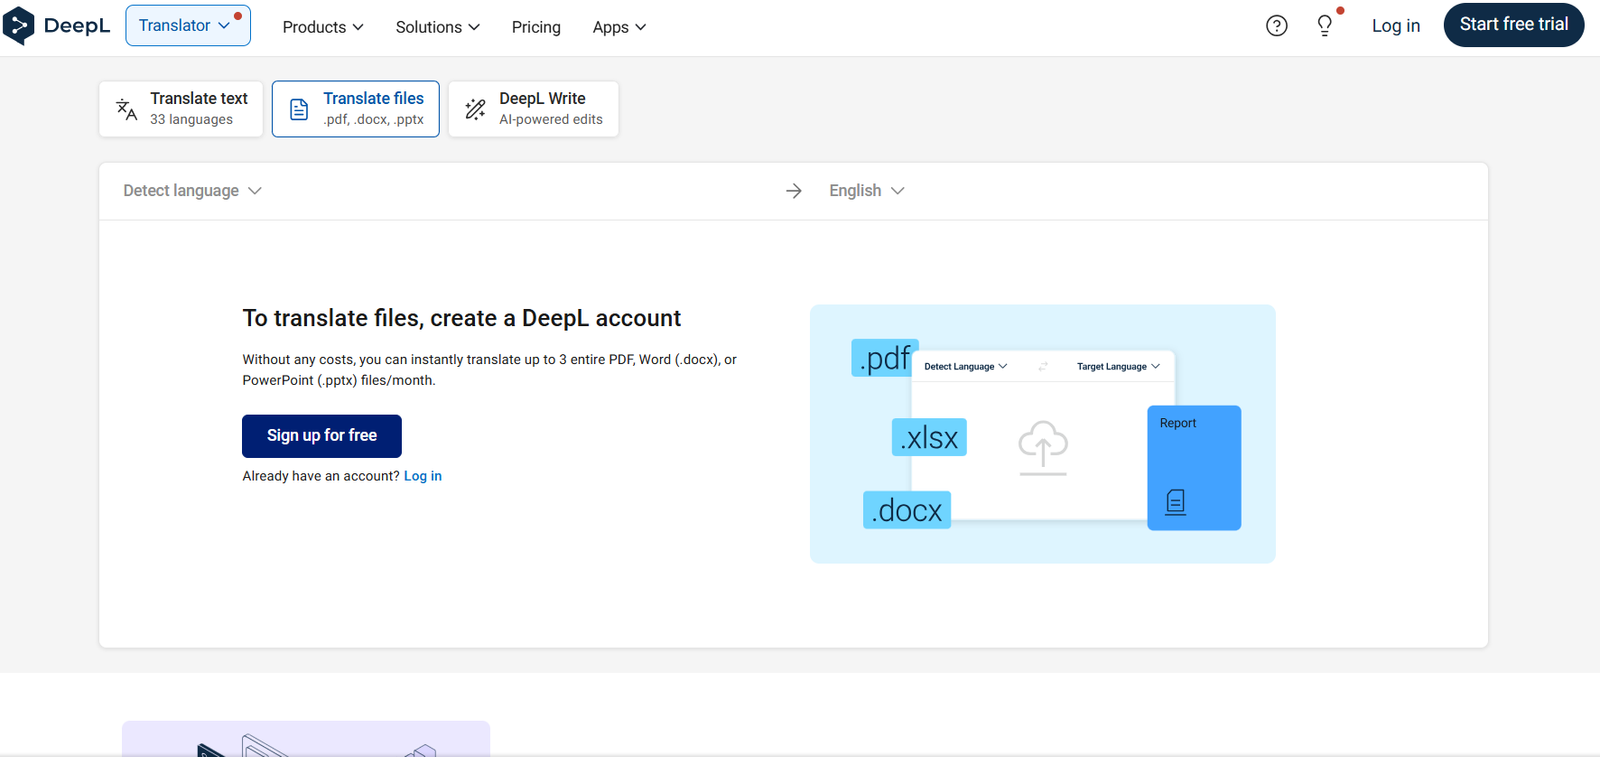This screenshot has width=1600, height=757.
Task: Click the magic pen DeepL Write icon
Action: (x=475, y=109)
